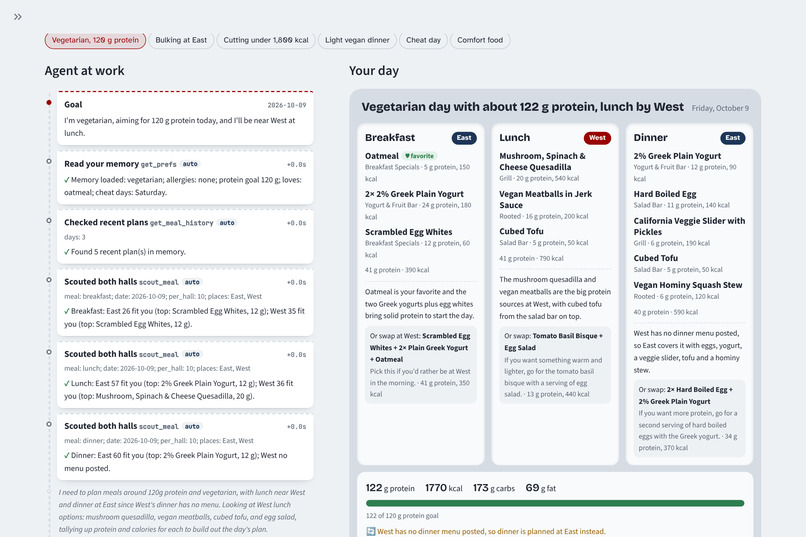Select the 'Cheat day' chip
806x537 pixels.
click(423, 40)
